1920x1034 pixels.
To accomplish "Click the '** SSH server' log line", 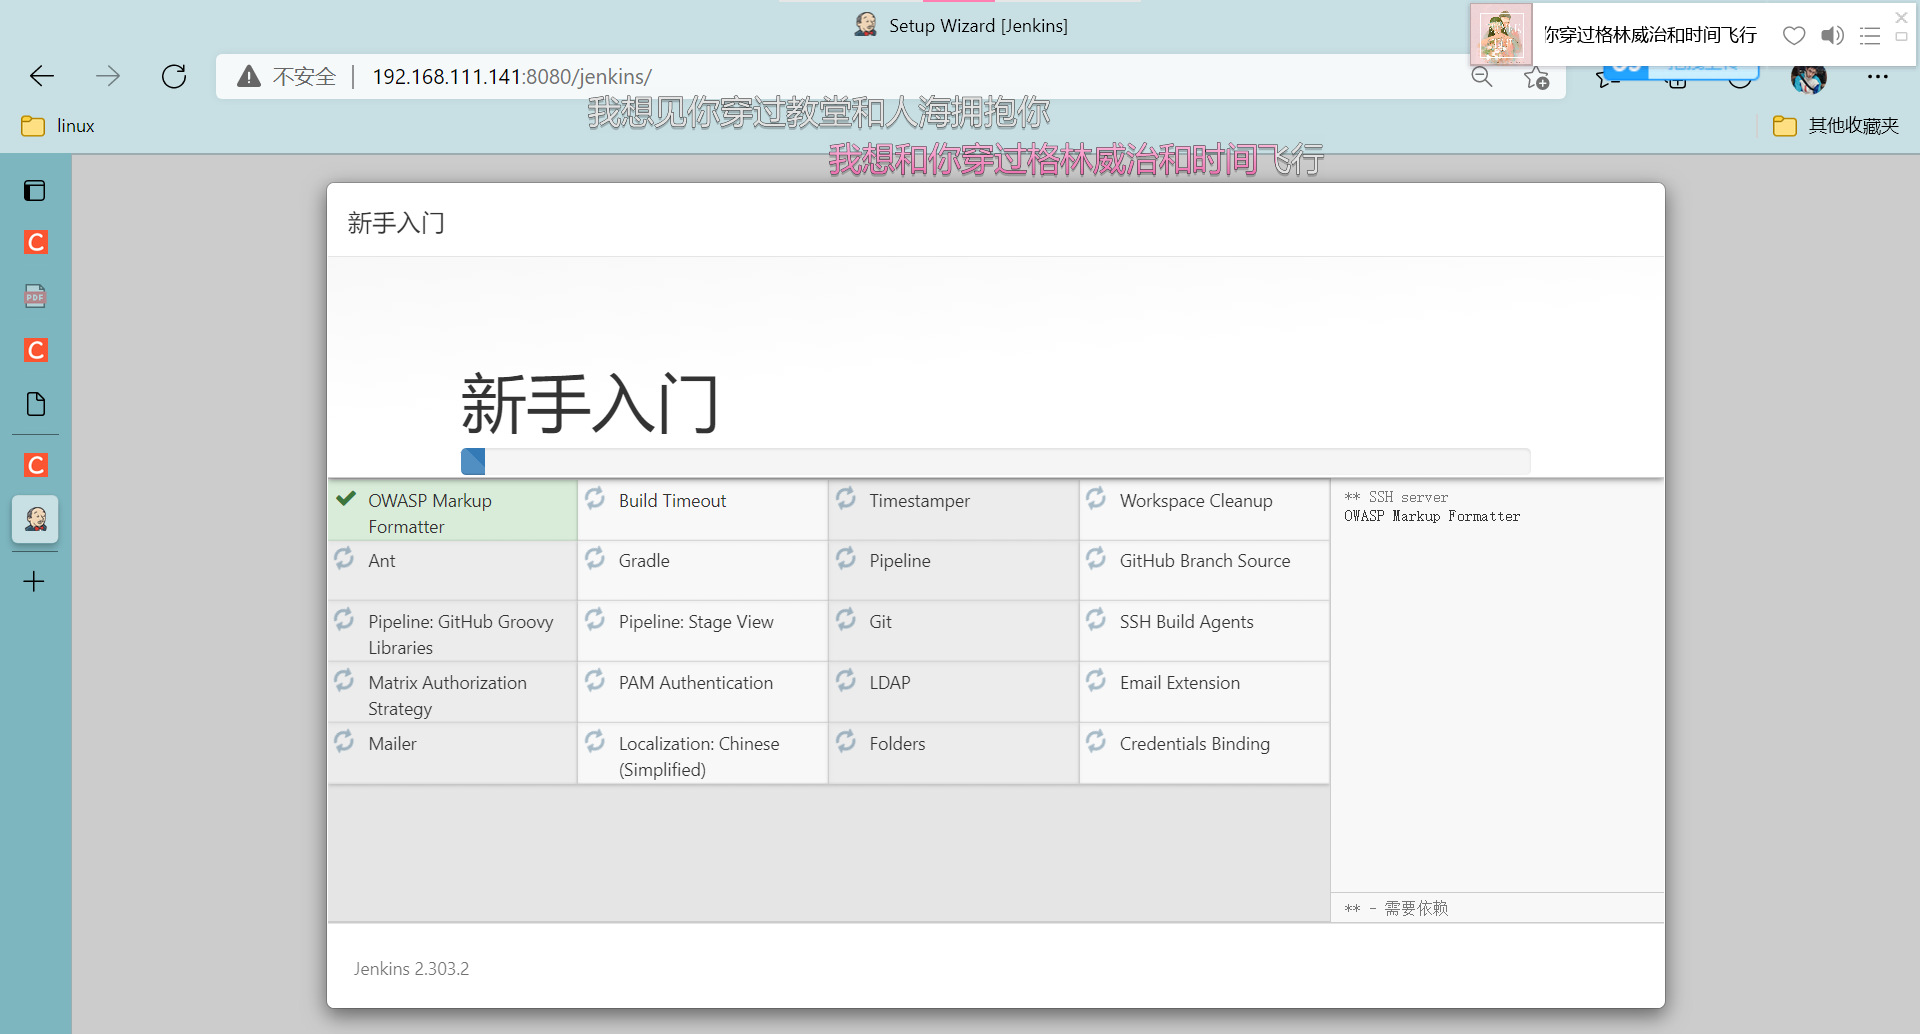I will 1396,497.
